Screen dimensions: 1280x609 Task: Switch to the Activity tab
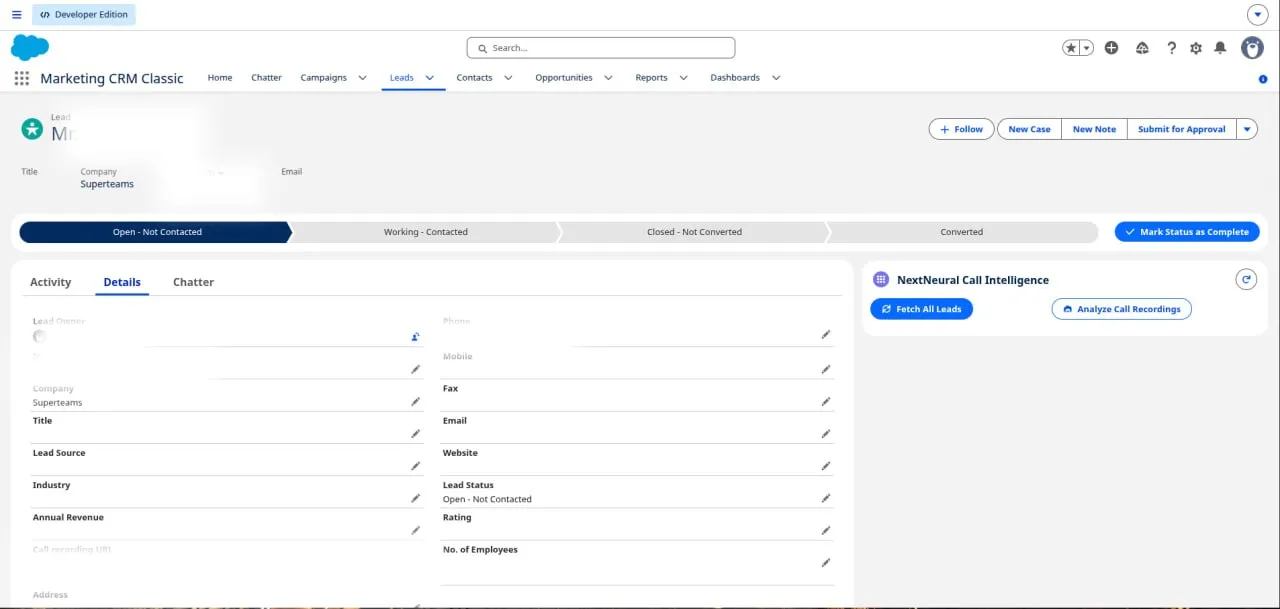pos(50,282)
